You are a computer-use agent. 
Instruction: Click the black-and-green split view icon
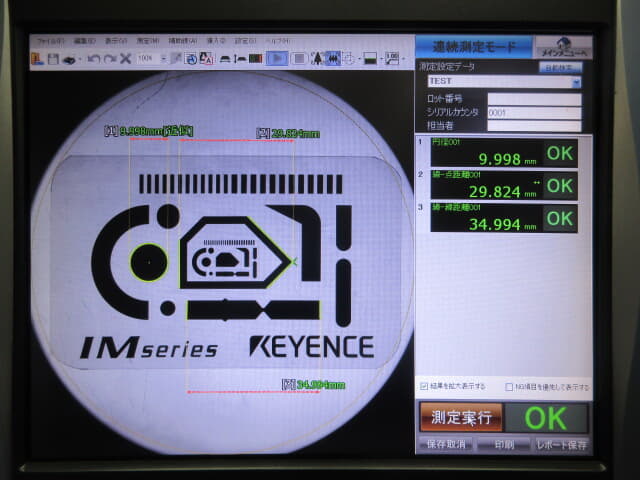click(x=370, y=59)
